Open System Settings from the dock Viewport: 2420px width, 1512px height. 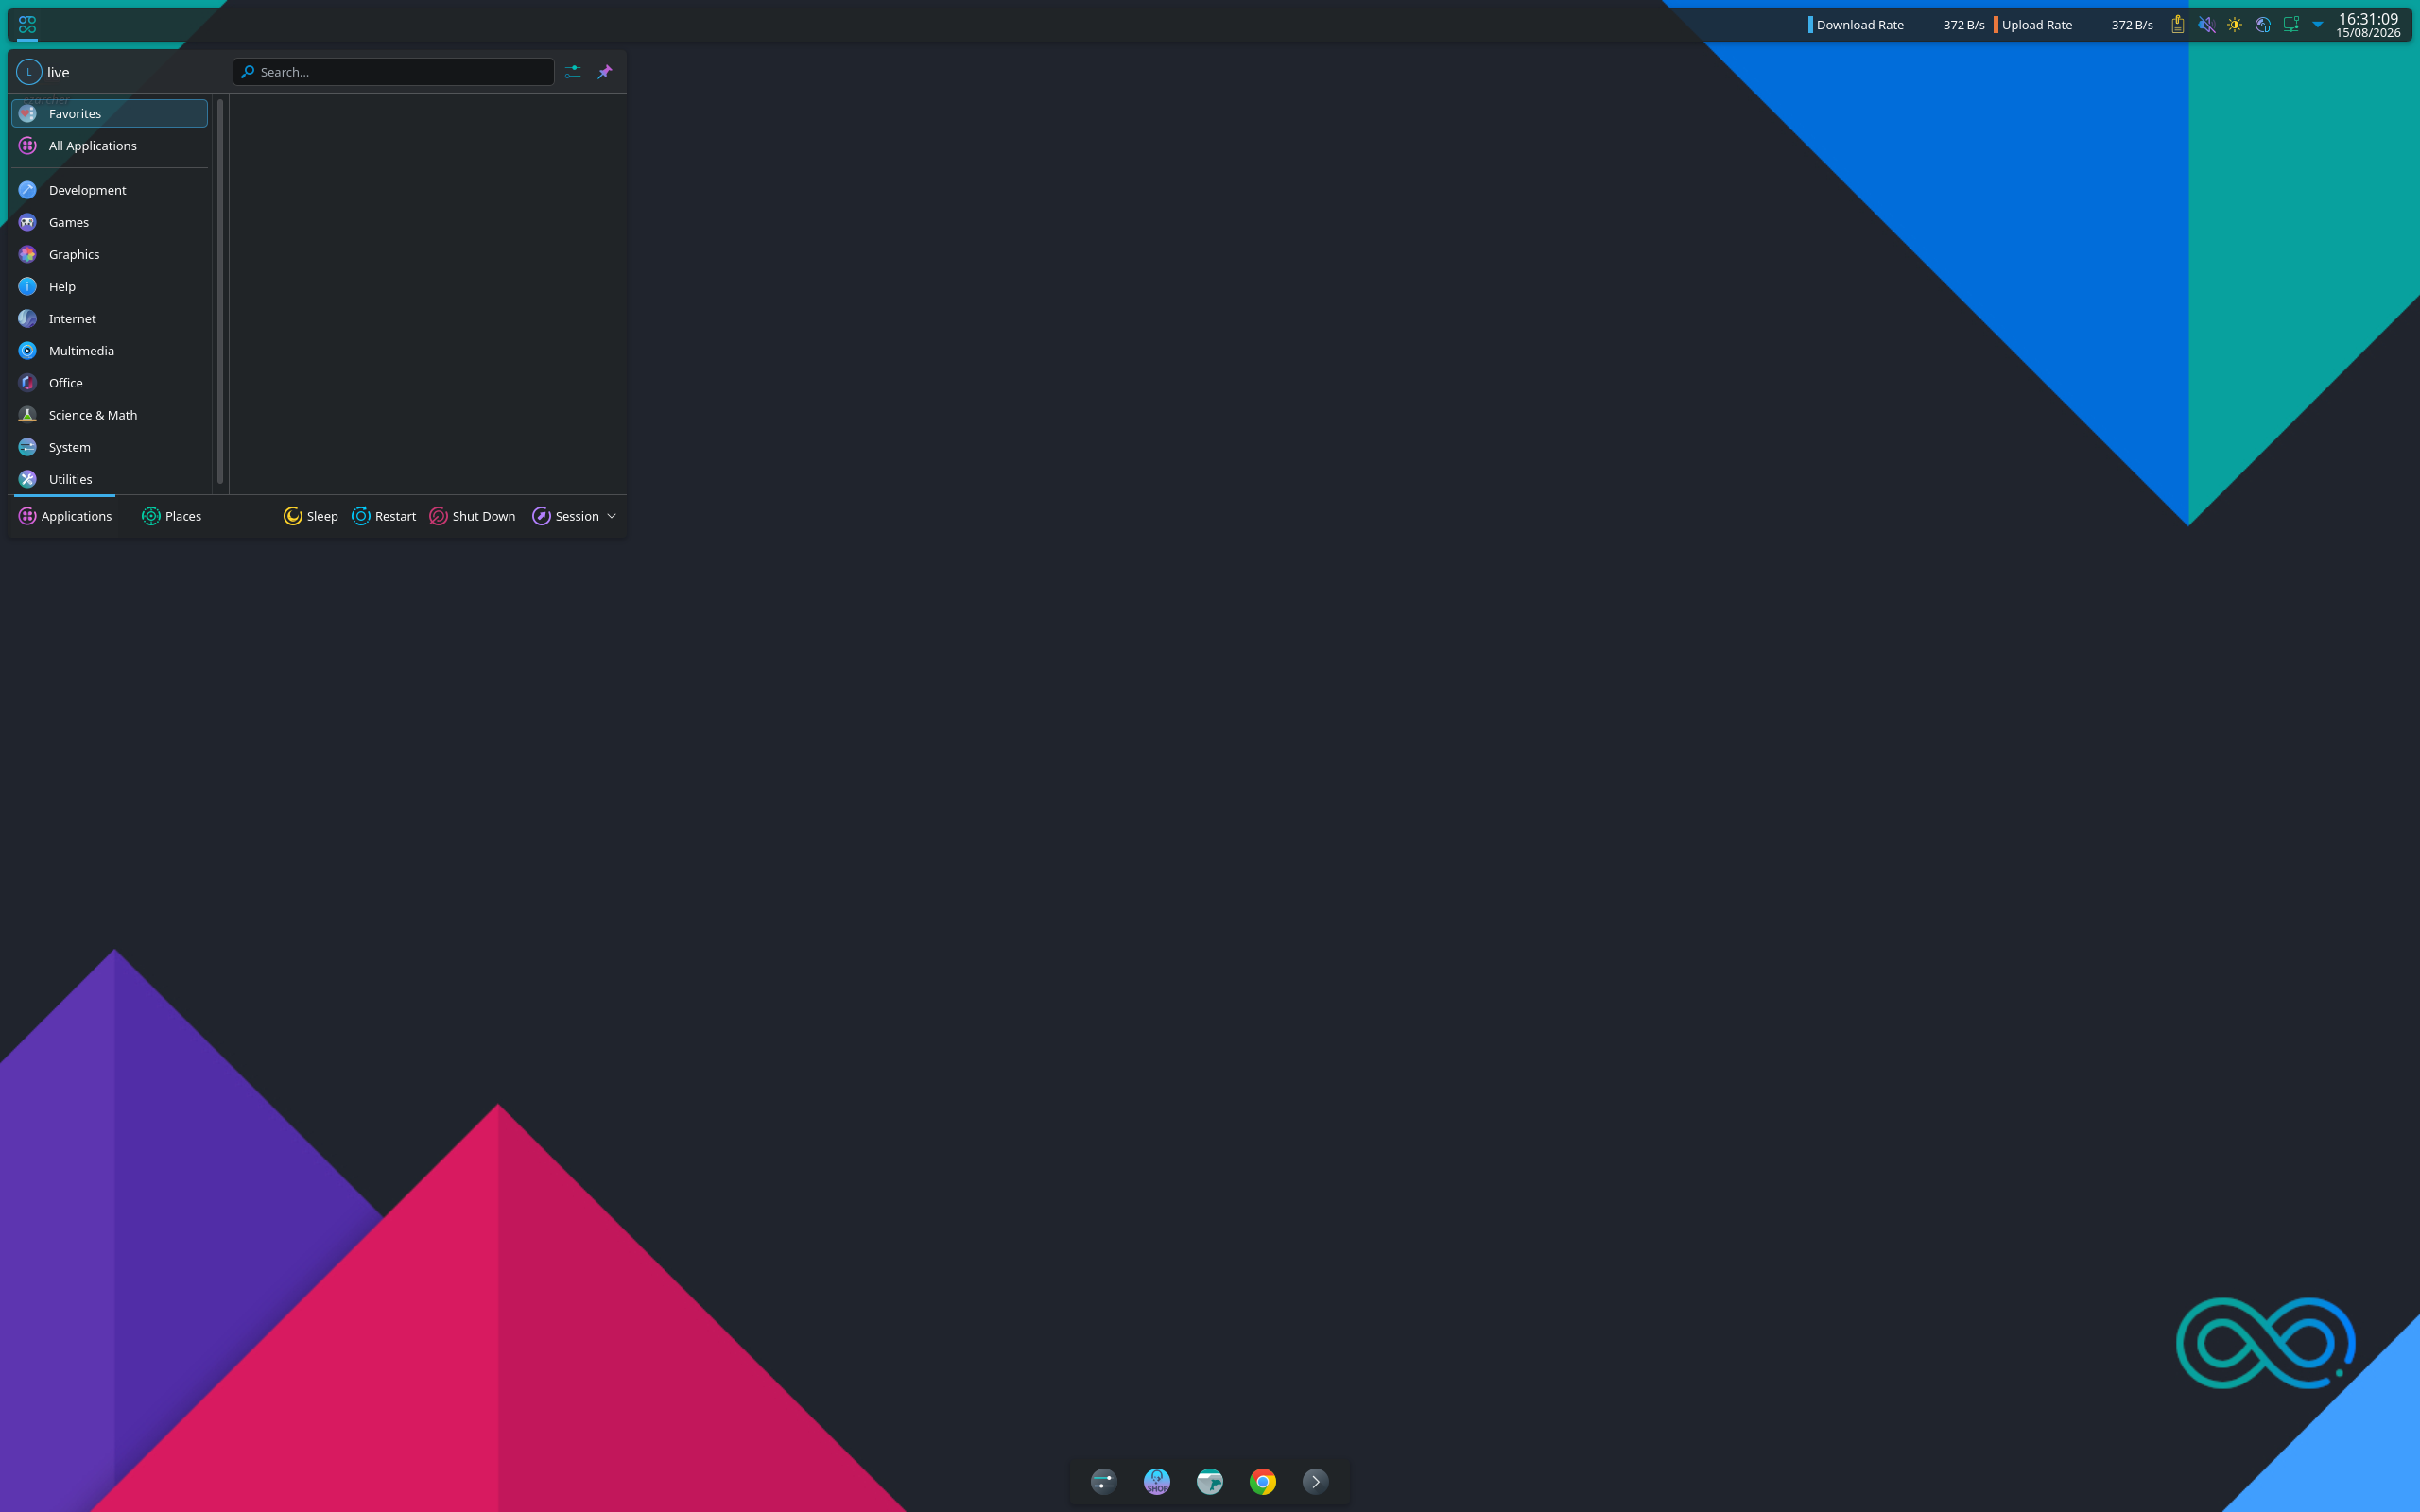pos(1104,1481)
